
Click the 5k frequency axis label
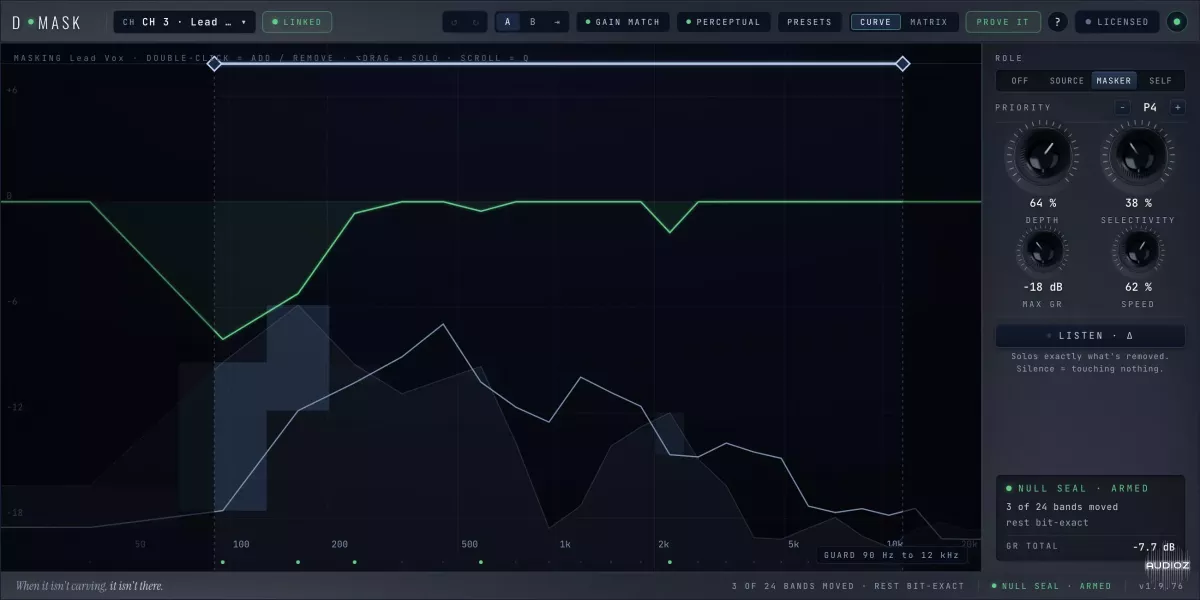pyautogui.click(x=793, y=544)
